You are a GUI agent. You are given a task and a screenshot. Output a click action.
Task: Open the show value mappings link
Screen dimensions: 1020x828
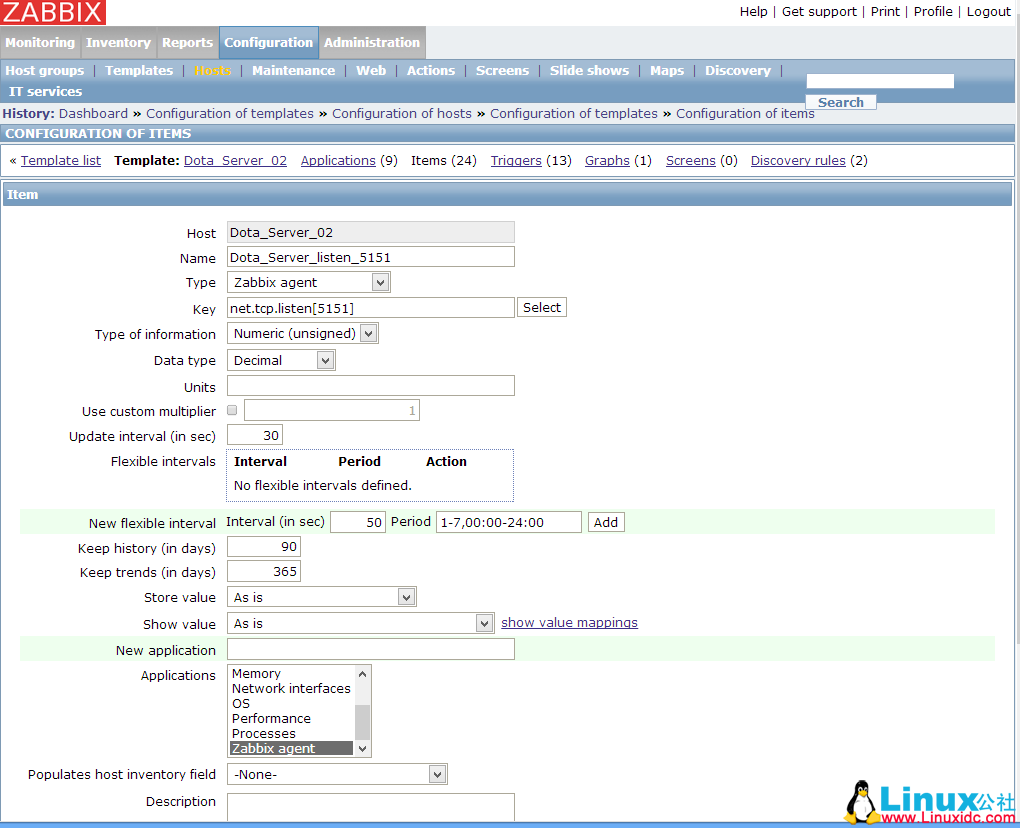pyautogui.click(x=569, y=623)
